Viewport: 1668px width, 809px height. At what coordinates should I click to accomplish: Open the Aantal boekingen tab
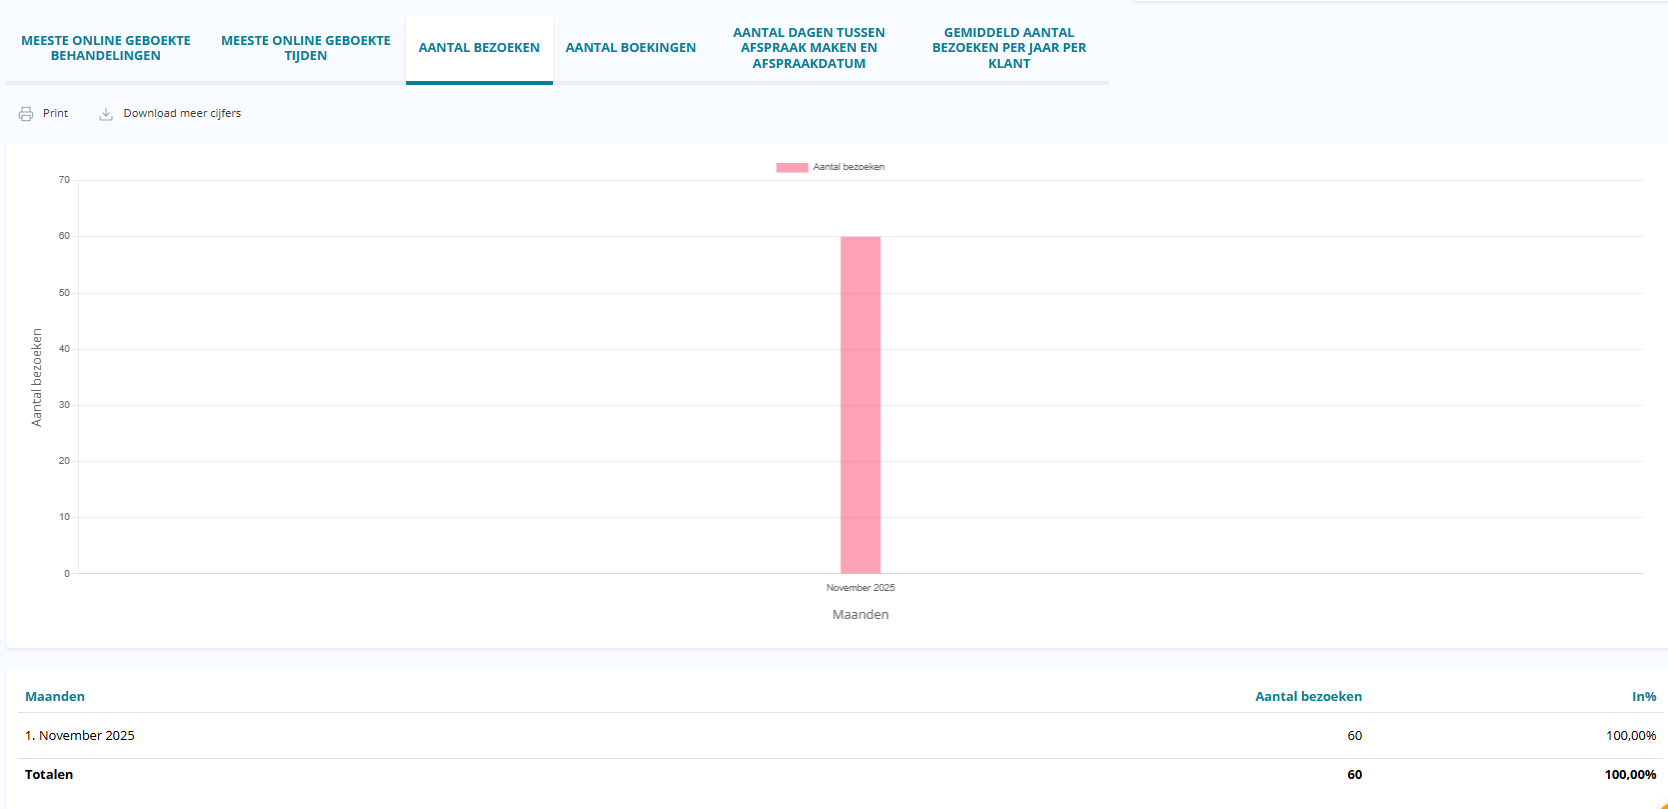point(631,48)
